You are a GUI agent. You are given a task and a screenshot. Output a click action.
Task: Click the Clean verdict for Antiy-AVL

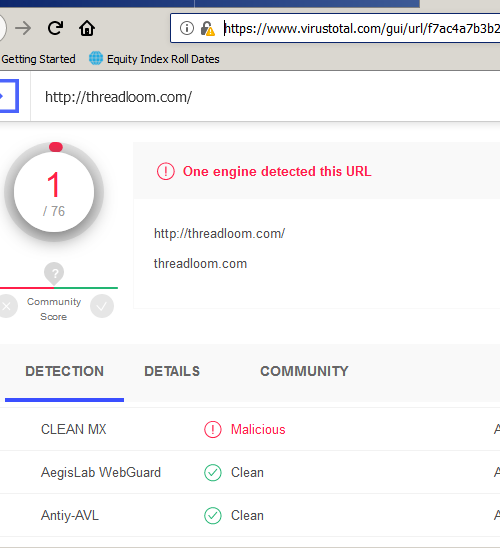point(247,515)
